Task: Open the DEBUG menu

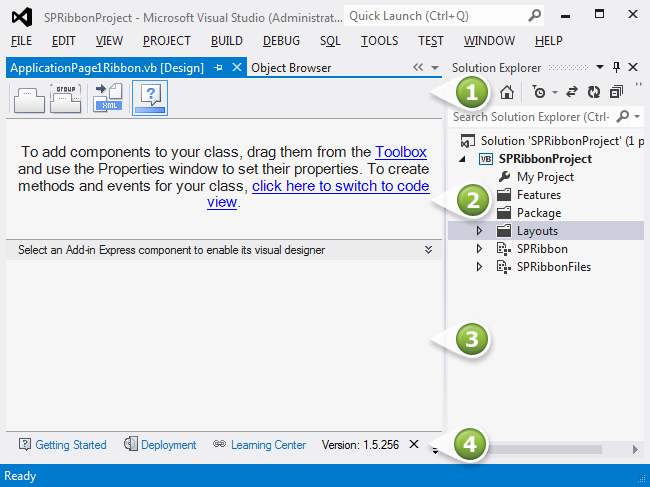Action: pyautogui.click(x=281, y=41)
